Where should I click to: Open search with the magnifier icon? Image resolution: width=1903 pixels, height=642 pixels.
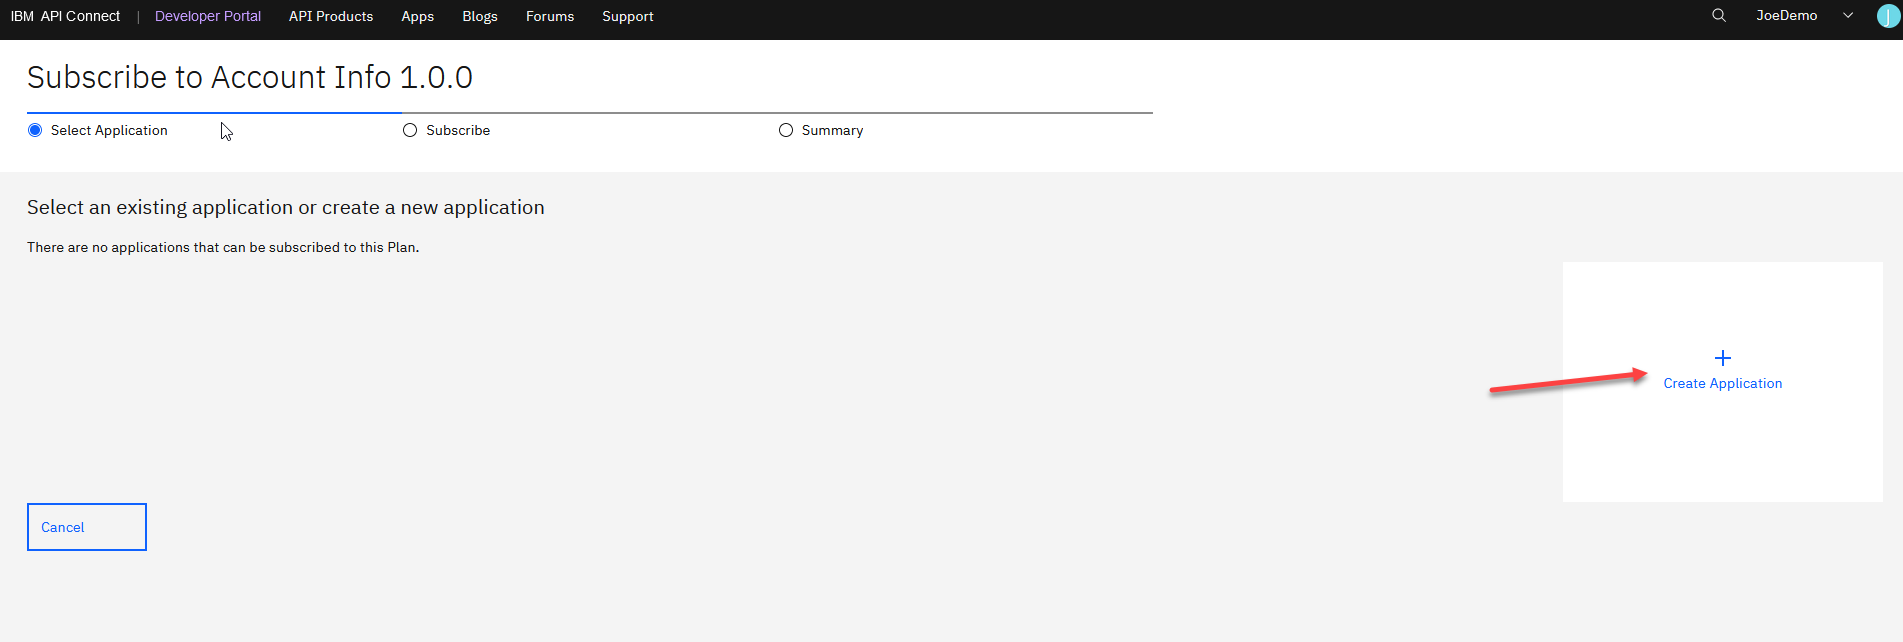pos(1718,16)
